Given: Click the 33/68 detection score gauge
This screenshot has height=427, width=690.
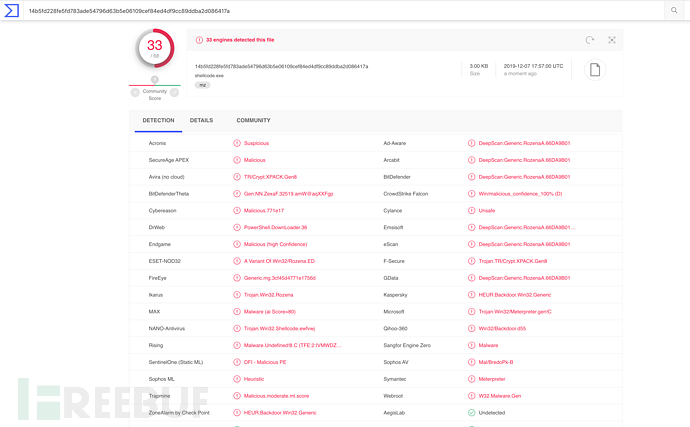Looking at the screenshot, I should pos(155,48).
